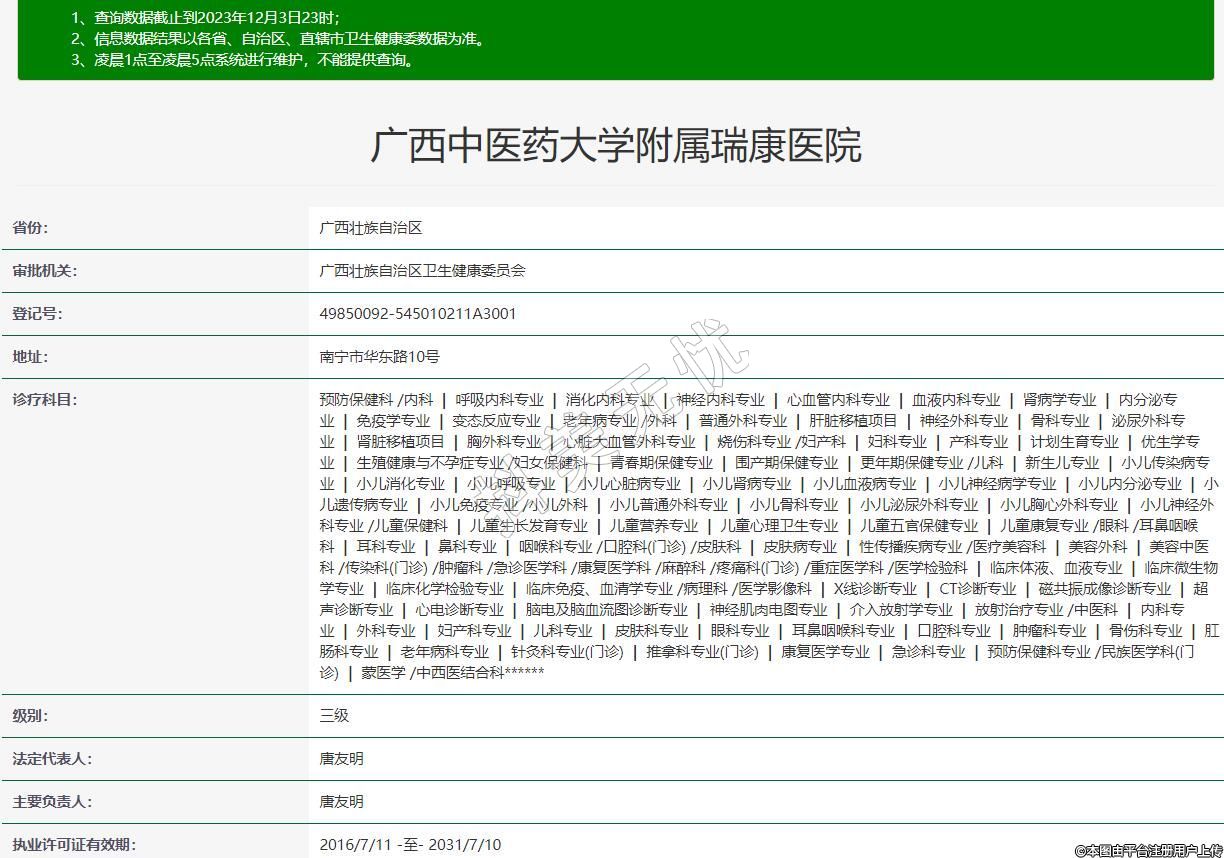Select the validity dates 2016/7/11 -至- 2031/7/10
This screenshot has width=1224, height=858.
pos(410,845)
